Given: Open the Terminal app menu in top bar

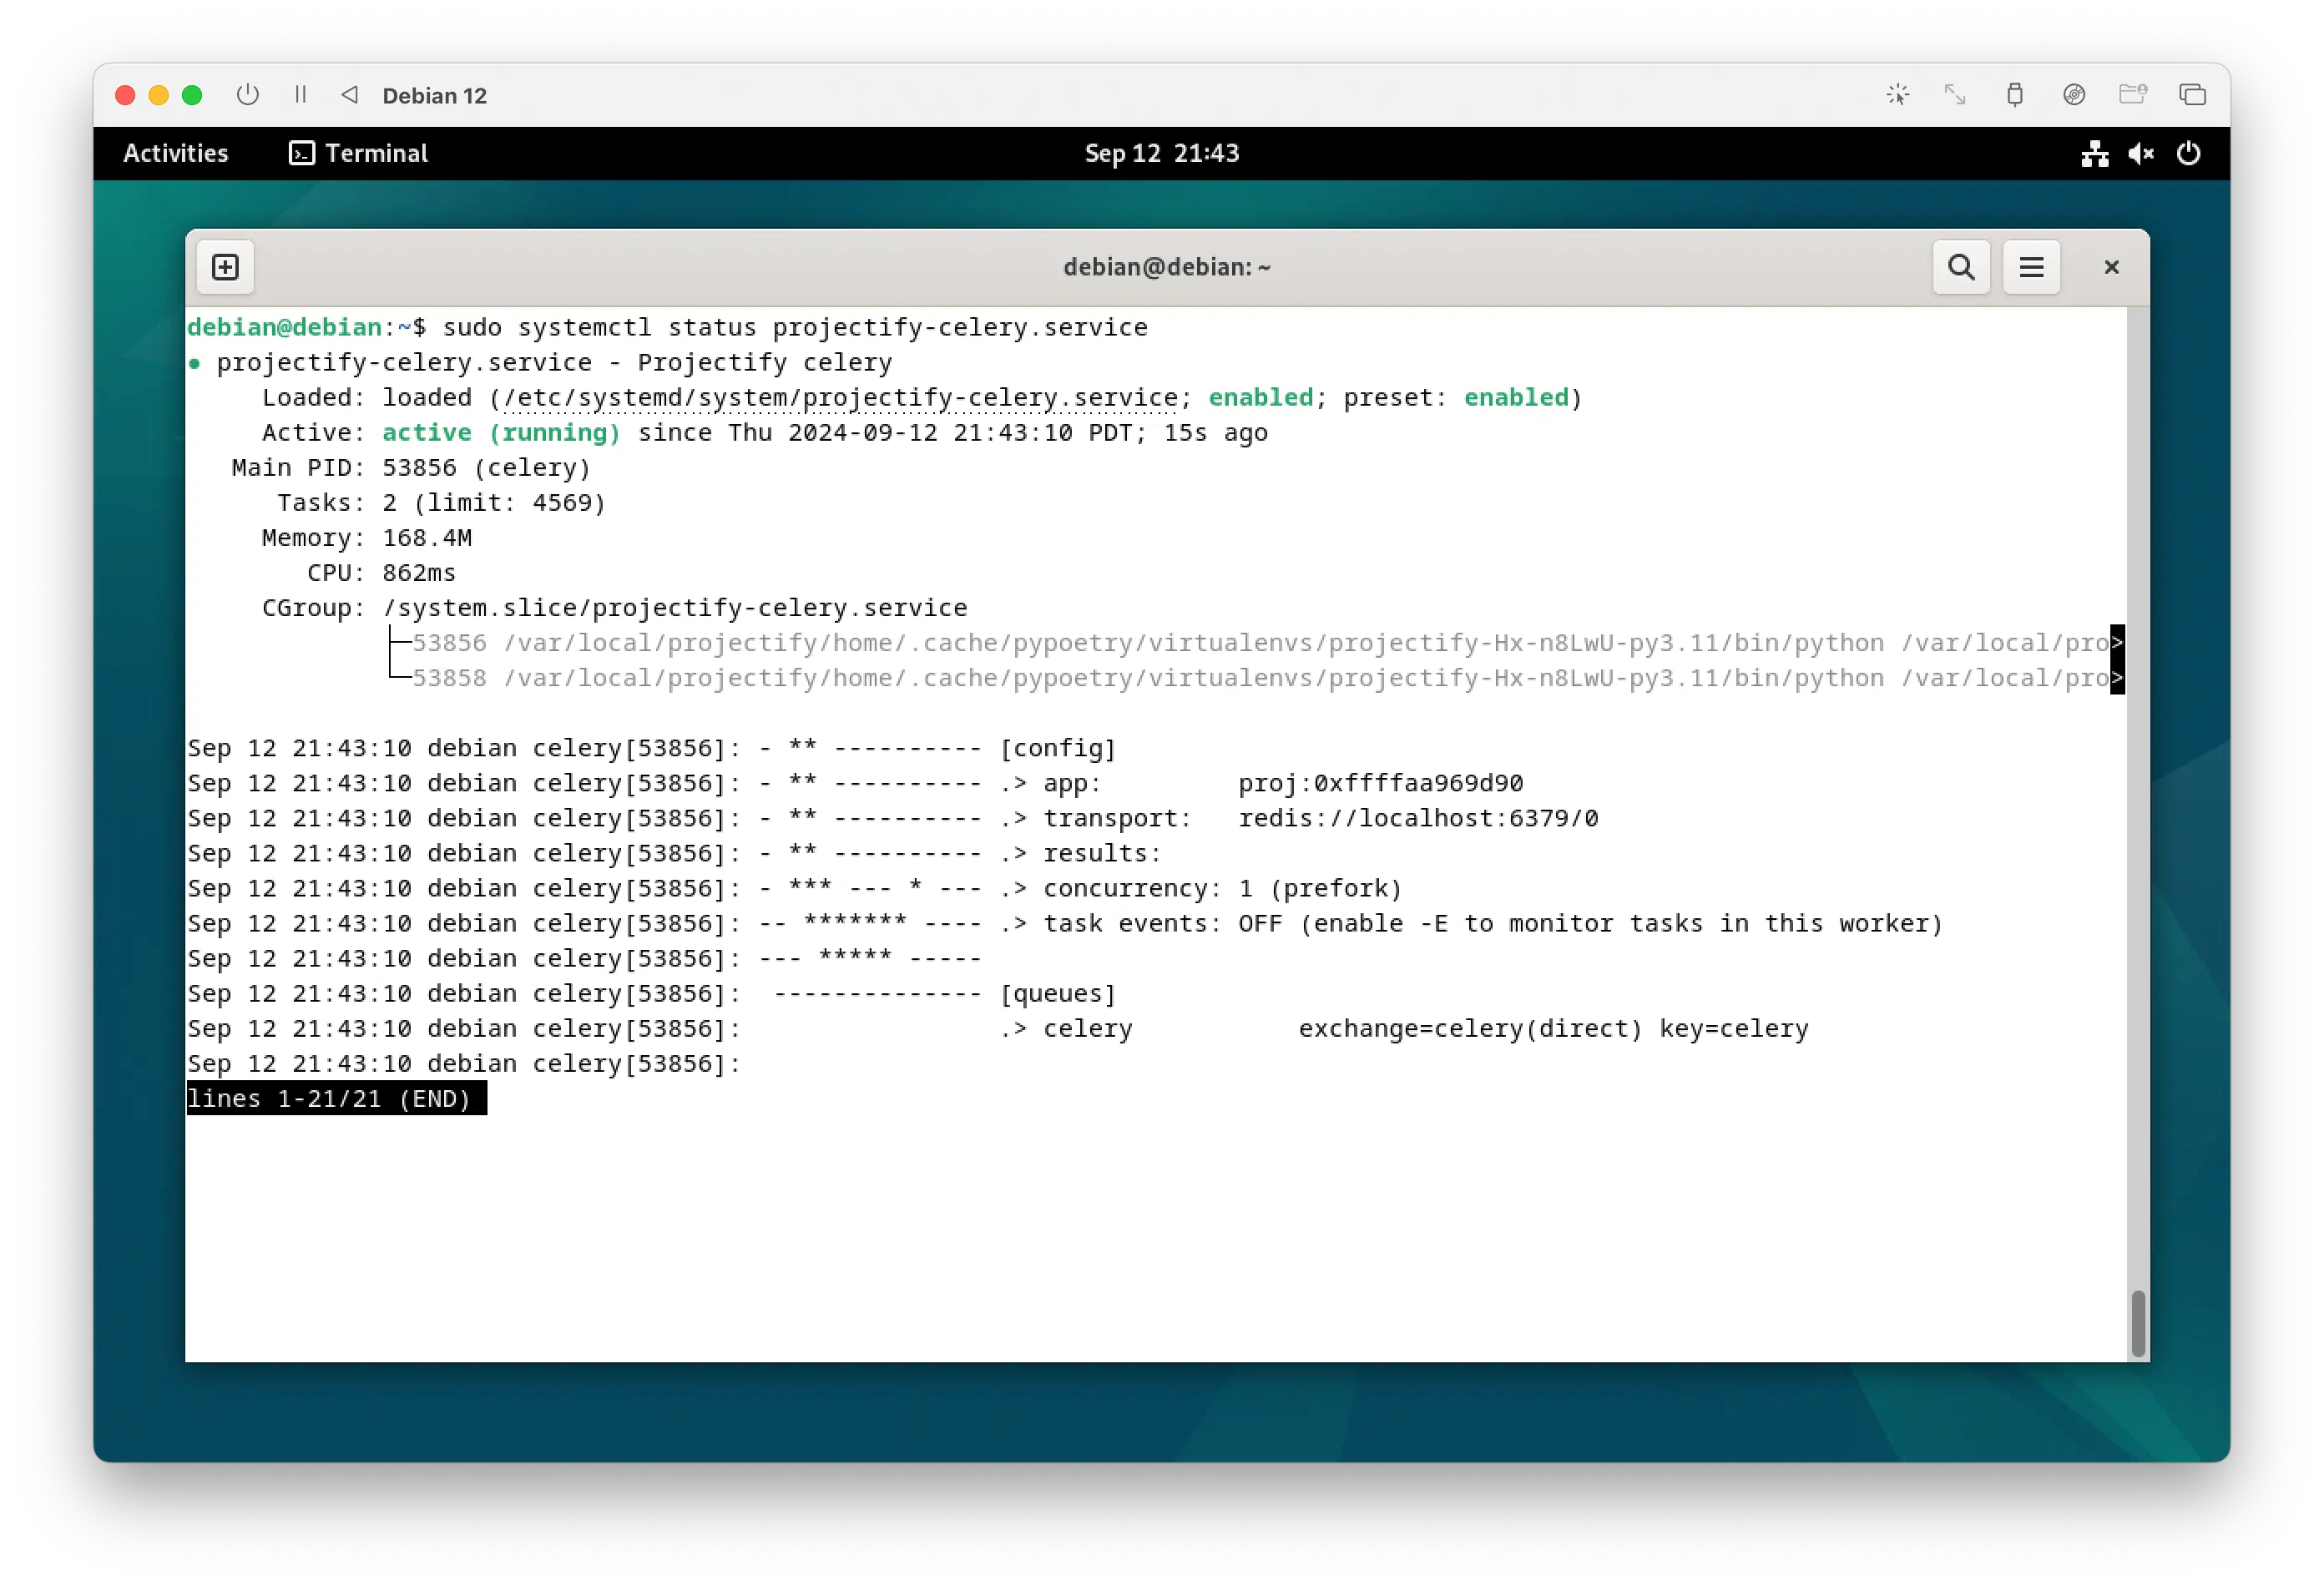Looking at the screenshot, I should 358,153.
